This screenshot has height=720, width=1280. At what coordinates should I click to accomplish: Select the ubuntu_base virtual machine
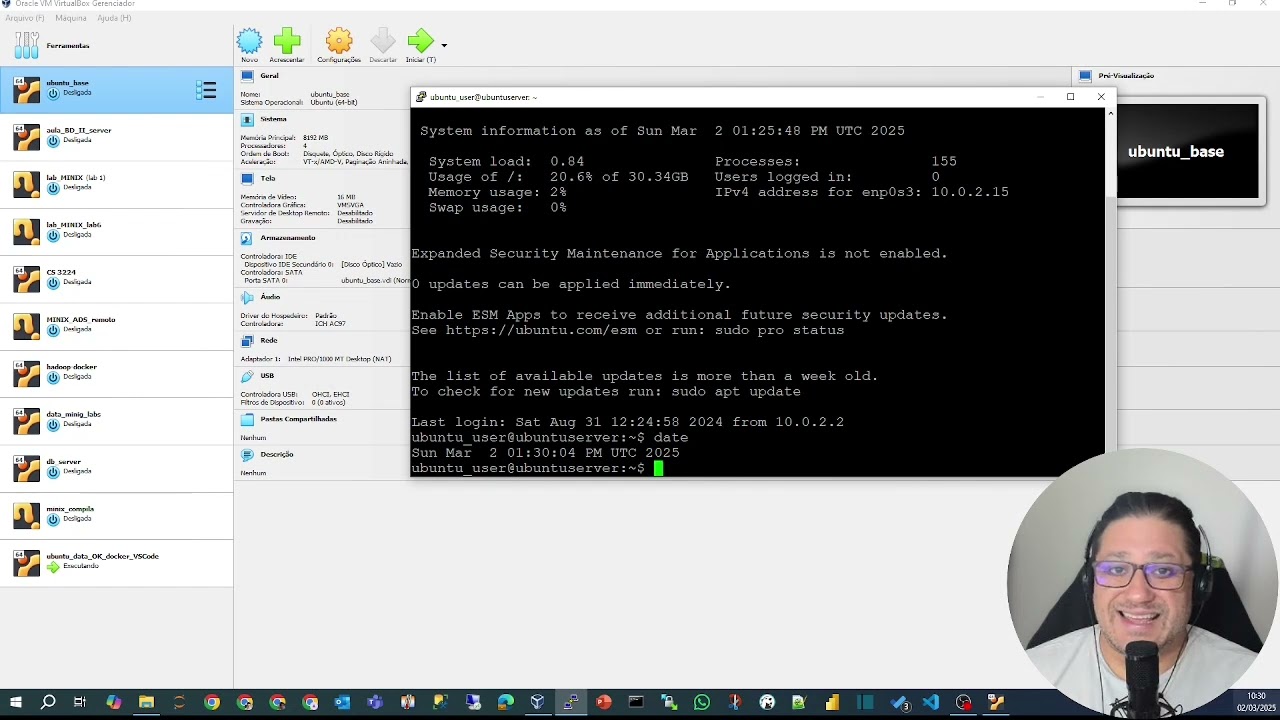[116, 90]
